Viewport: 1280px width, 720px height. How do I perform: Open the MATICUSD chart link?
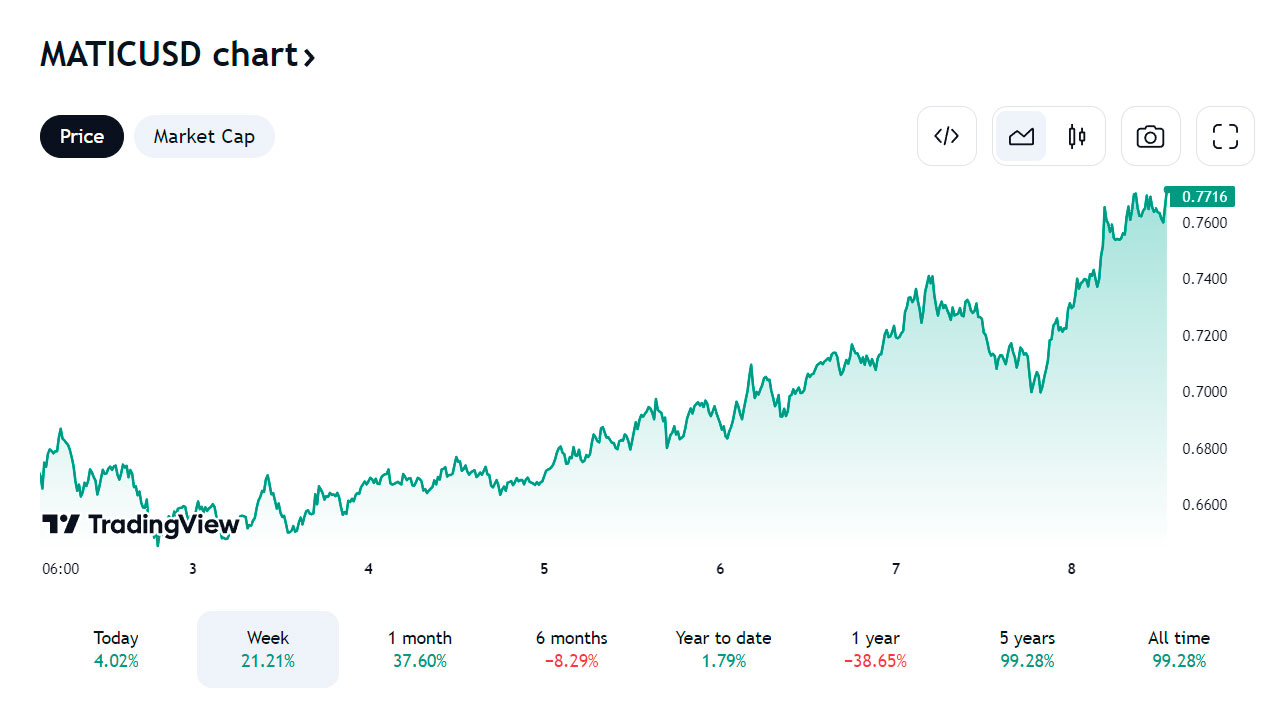point(168,55)
